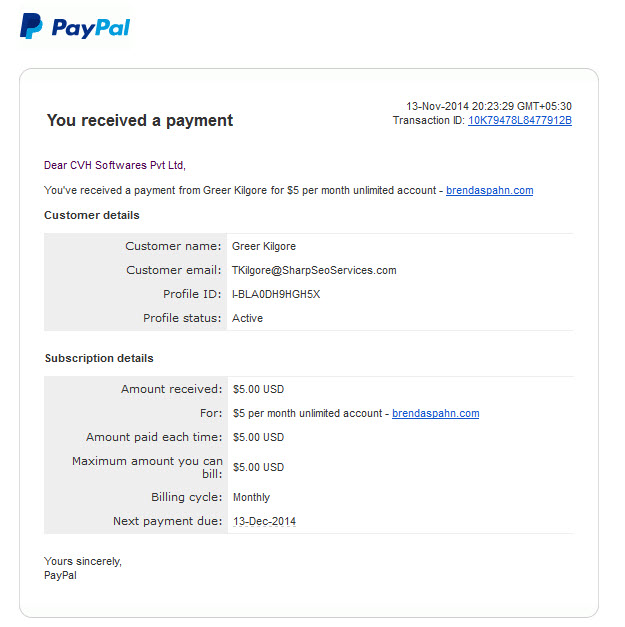625x627 pixels.
Task: Click the PayPal logo icon
Action: [31, 26]
